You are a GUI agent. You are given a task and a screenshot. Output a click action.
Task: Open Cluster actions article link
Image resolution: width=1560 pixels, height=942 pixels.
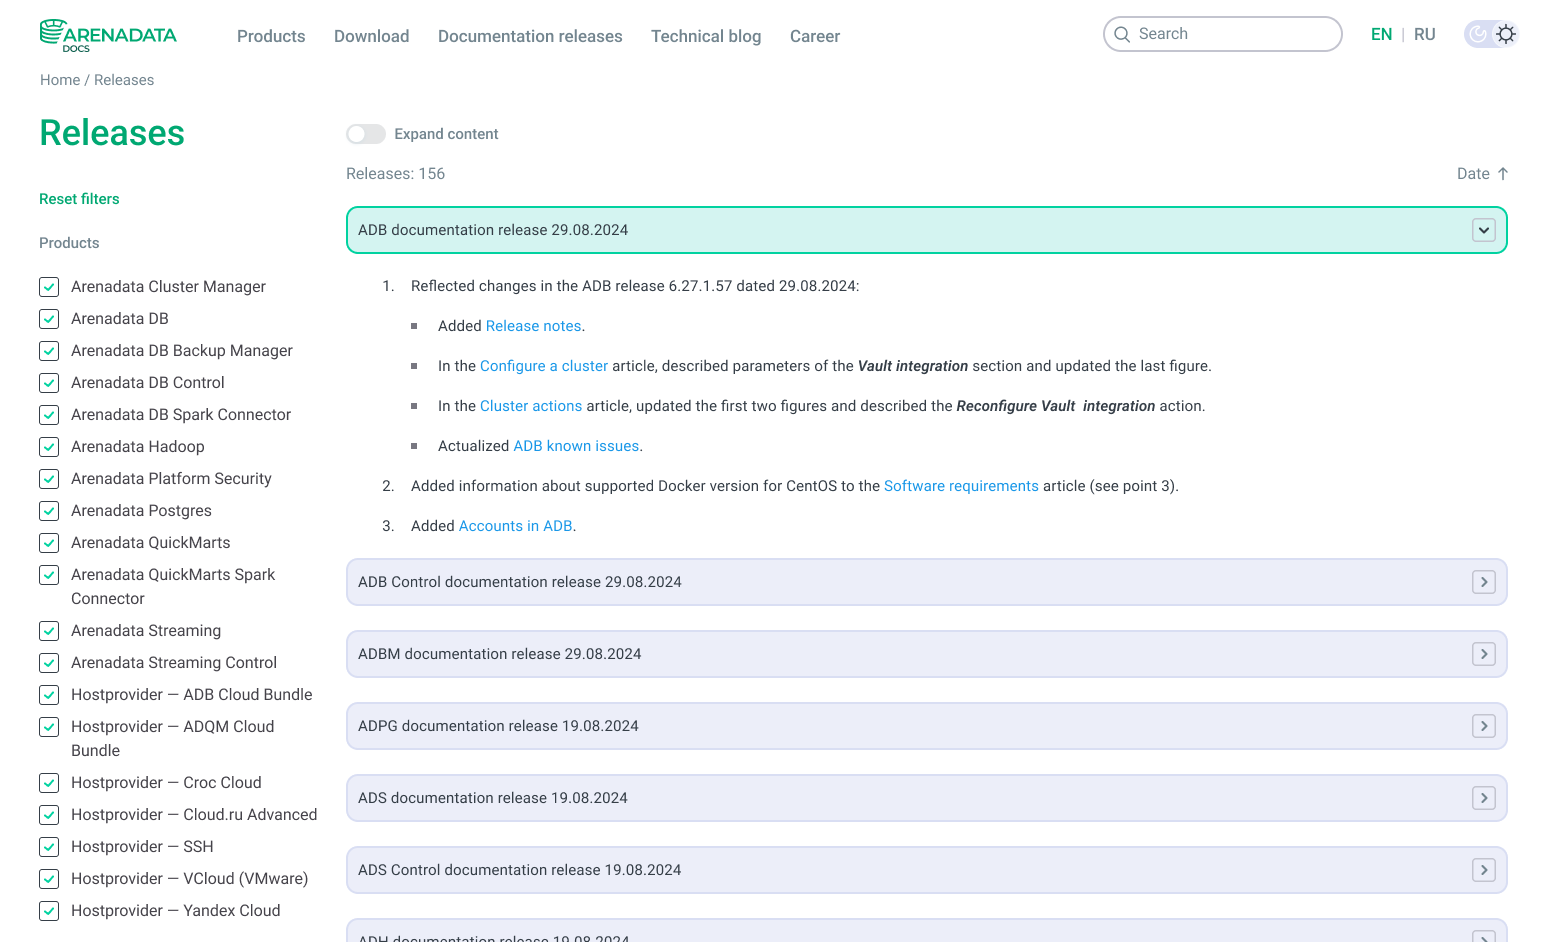tap(531, 406)
